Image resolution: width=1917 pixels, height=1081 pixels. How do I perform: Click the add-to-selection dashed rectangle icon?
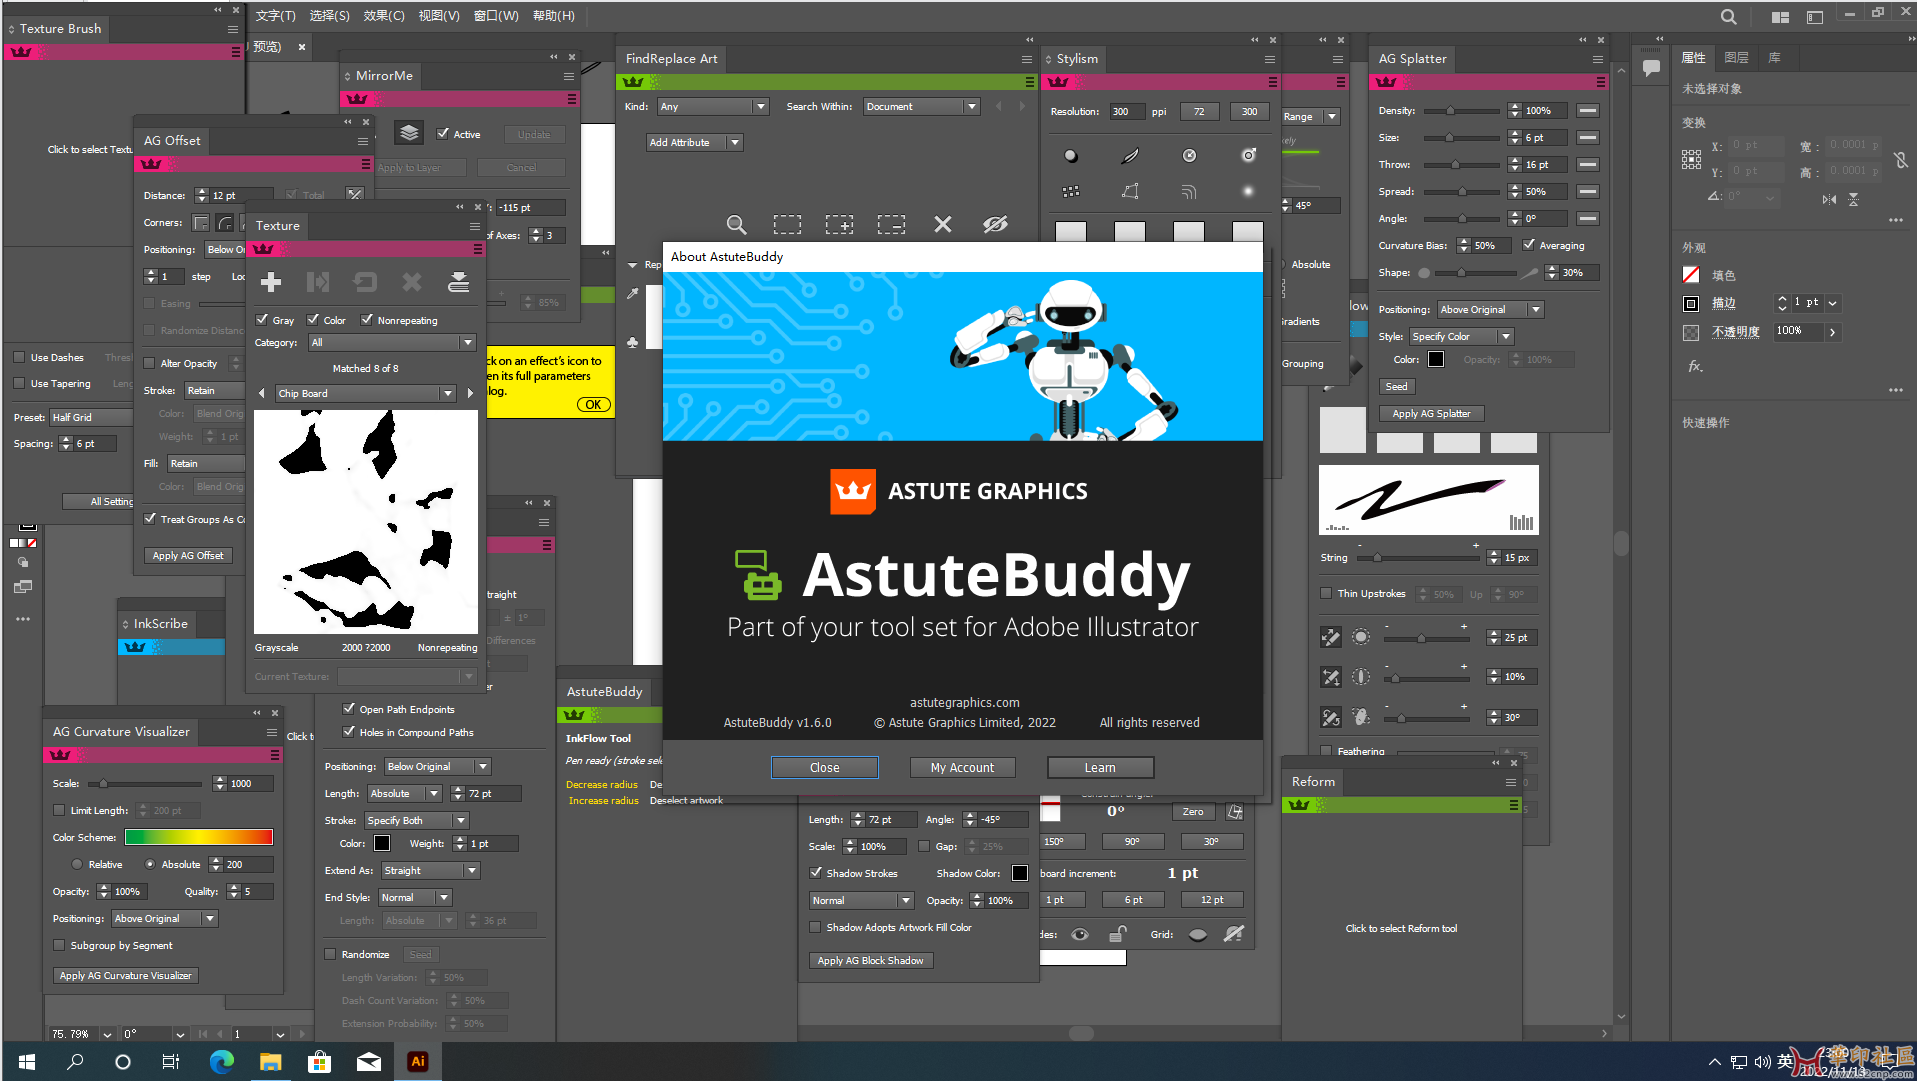839,224
